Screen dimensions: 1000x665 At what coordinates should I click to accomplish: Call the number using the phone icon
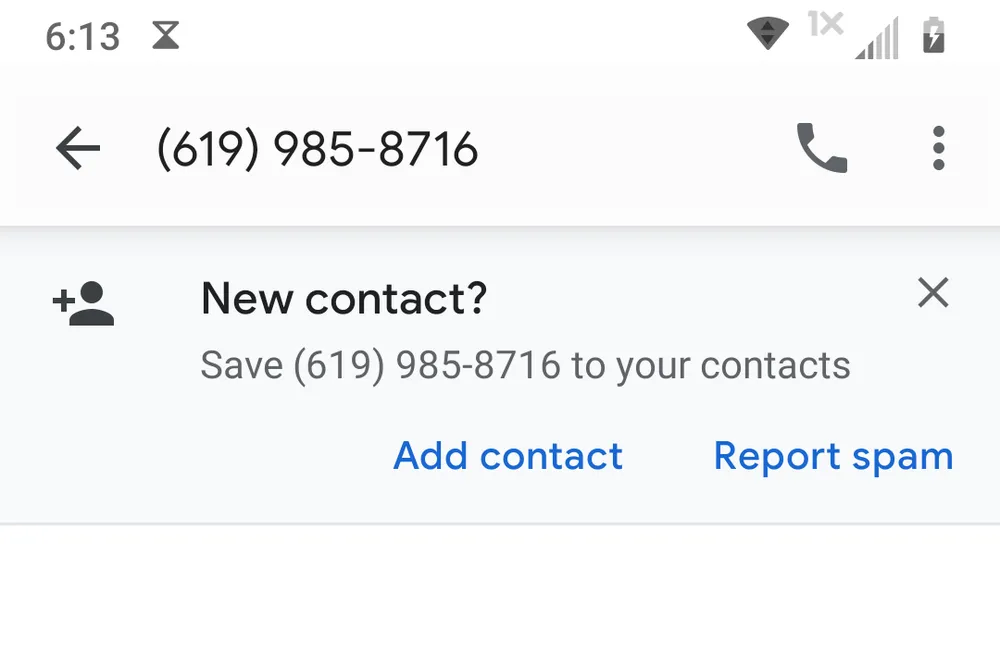822,149
